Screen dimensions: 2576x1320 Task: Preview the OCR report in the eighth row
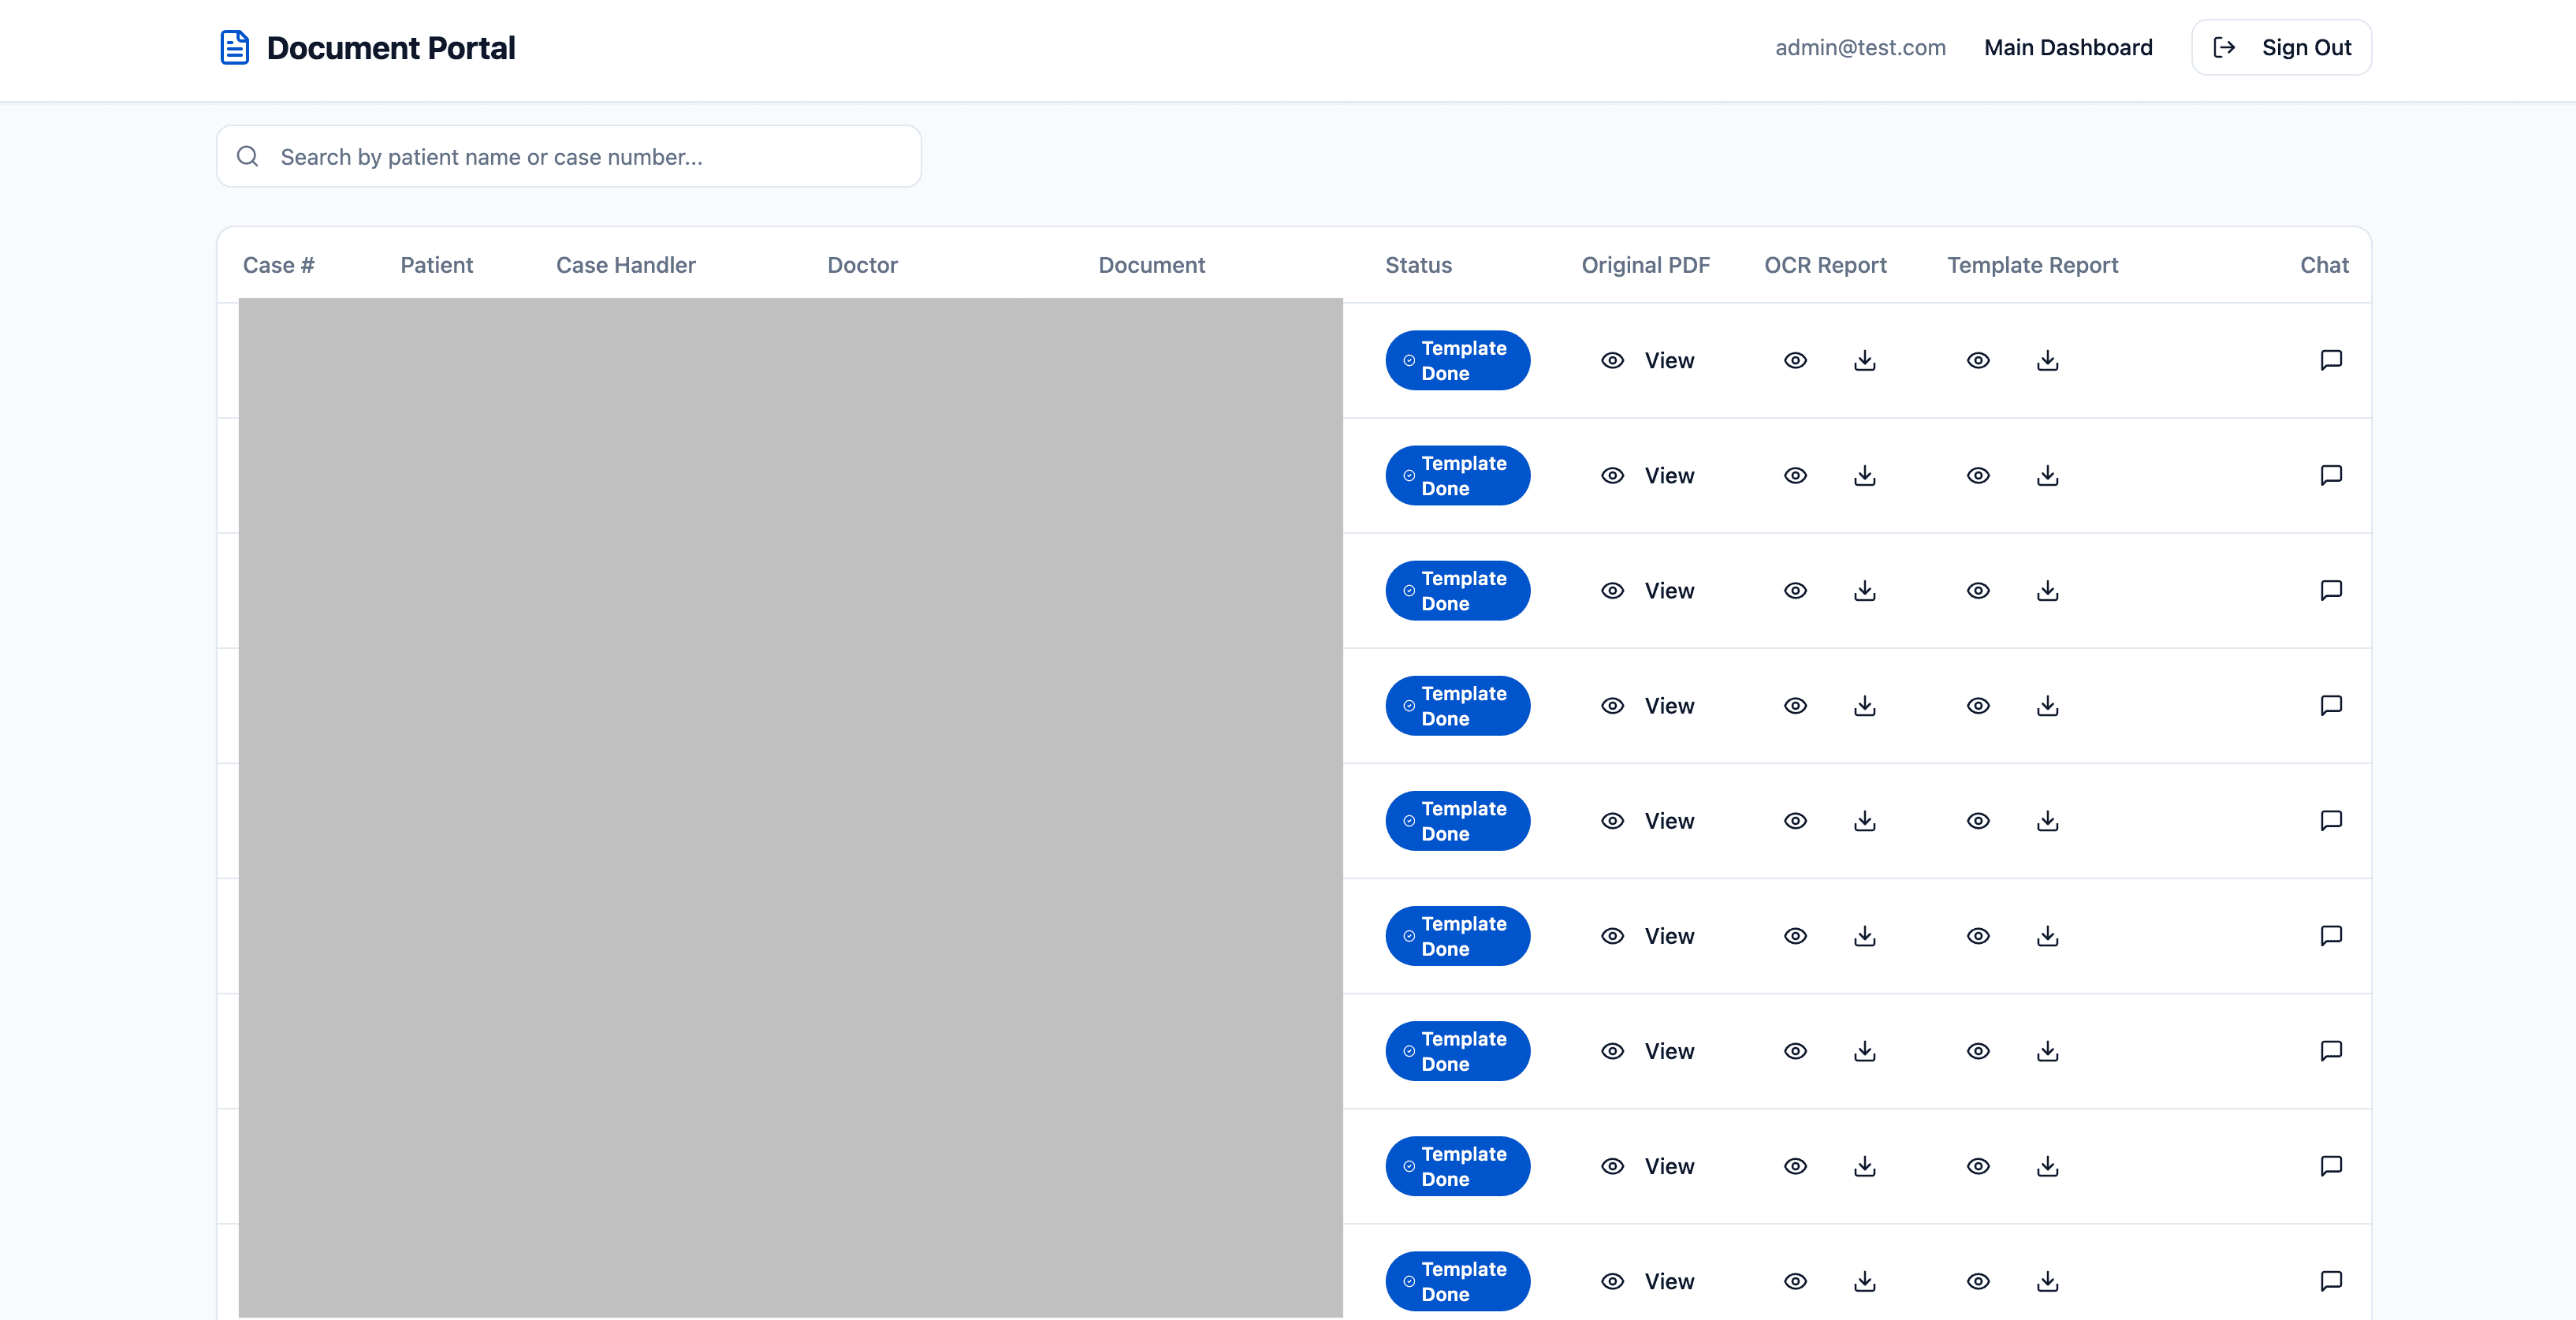click(1796, 1165)
